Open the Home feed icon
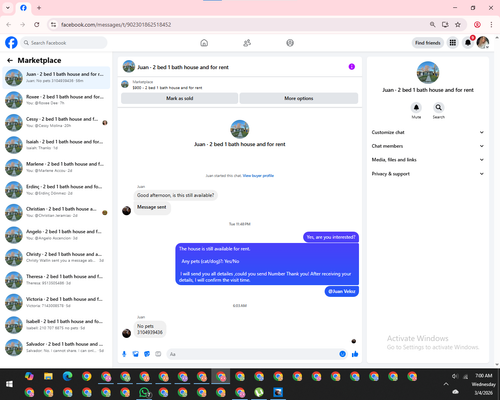 [x=204, y=43]
